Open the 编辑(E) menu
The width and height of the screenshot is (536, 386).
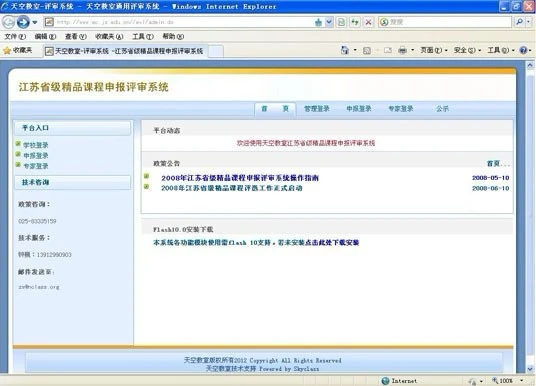tap(45, 36)
